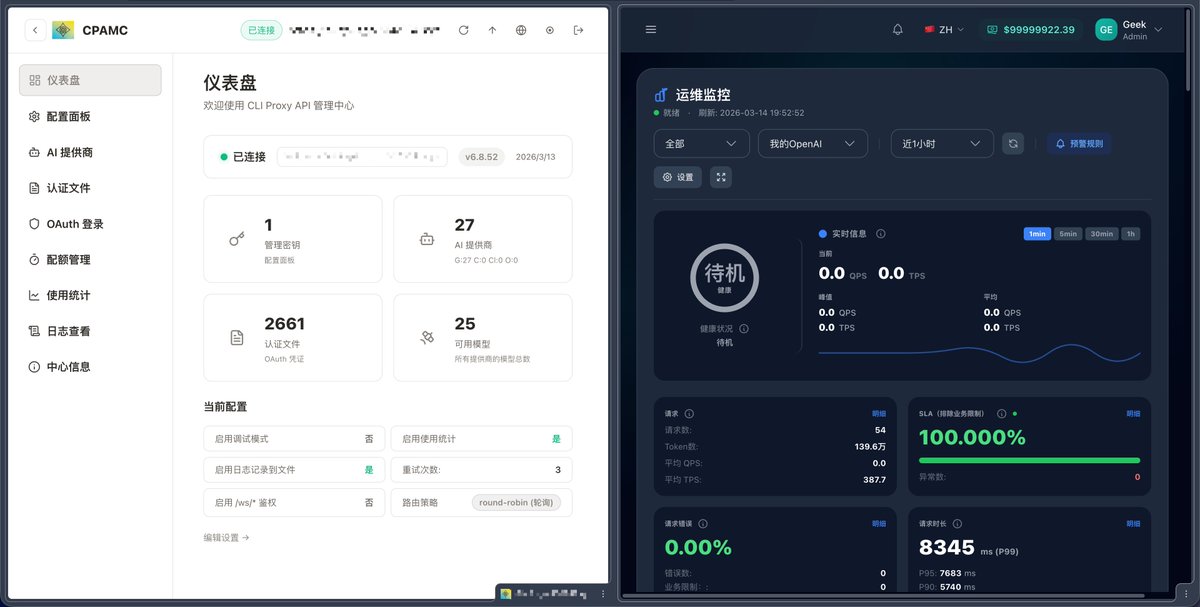The height and width of the screenshot is (607, 1200).
Task: Click the info icon on 请求错误 card
Action: pyautogui.click(x=703, y=523)
